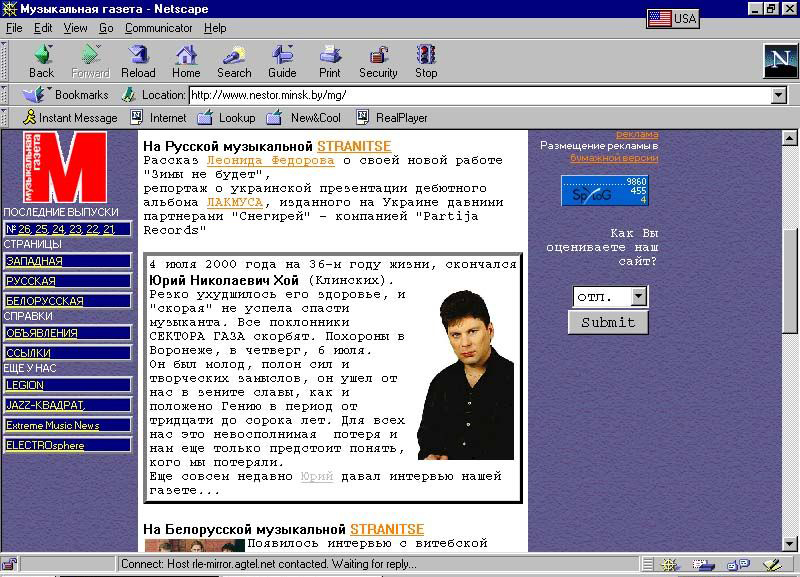Screen dimensions: 800x577
Task: Expand the Location URL history dropdown
Action: pos(778,95)
